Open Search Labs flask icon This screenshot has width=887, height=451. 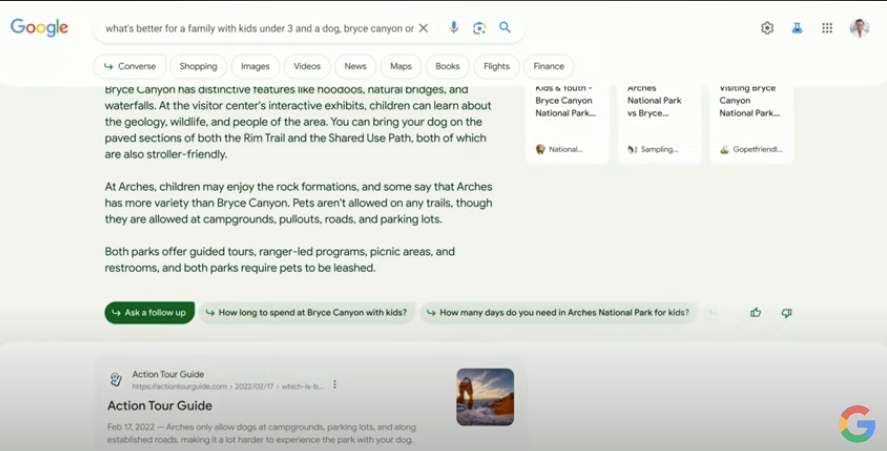pos(797,28)
